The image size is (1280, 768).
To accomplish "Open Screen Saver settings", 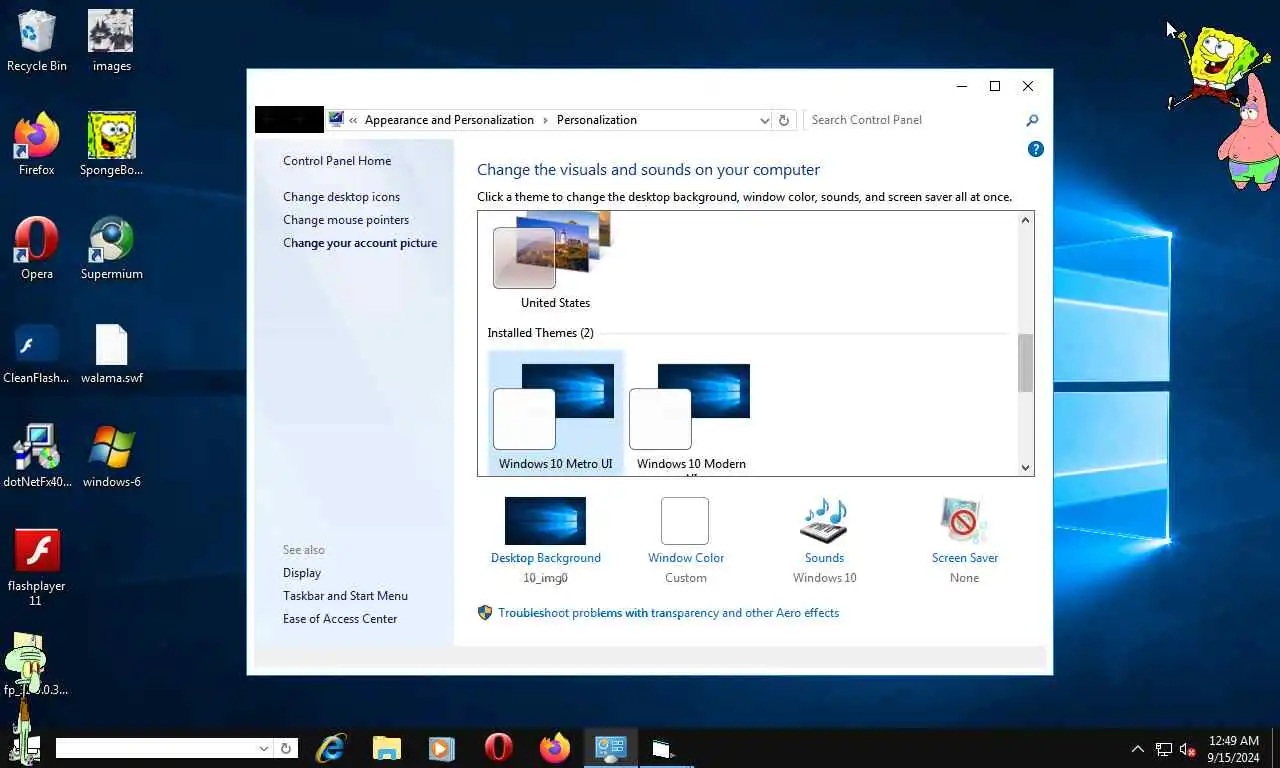I will click(x=964, y=541).
